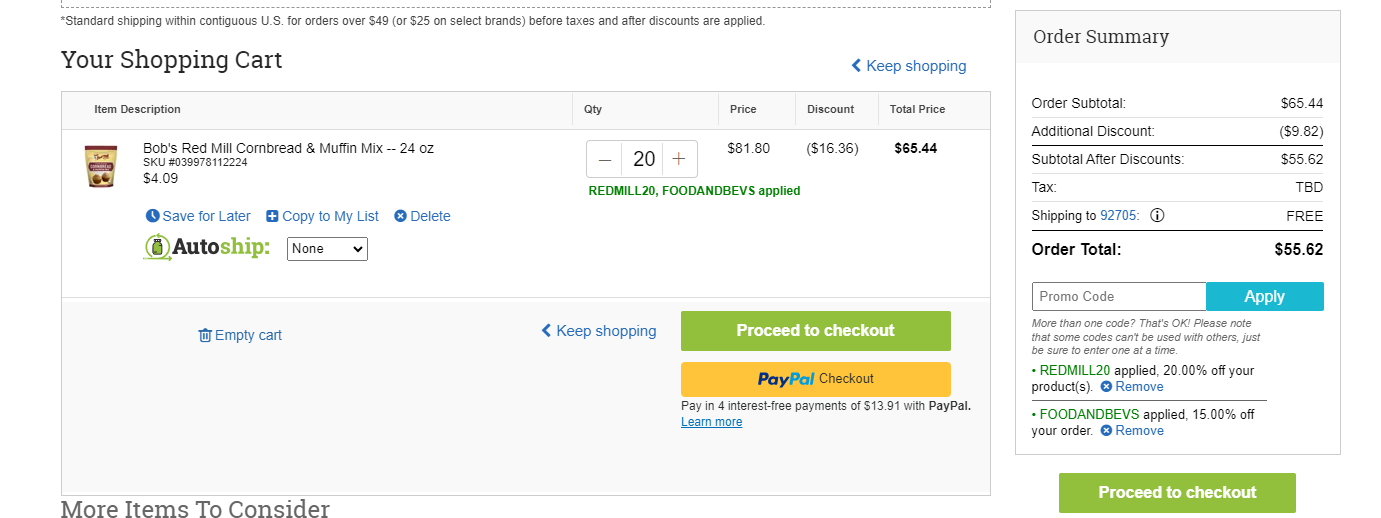Apply the promo code
Screen dimensions: 1381x518
[x=1265, y=296]
